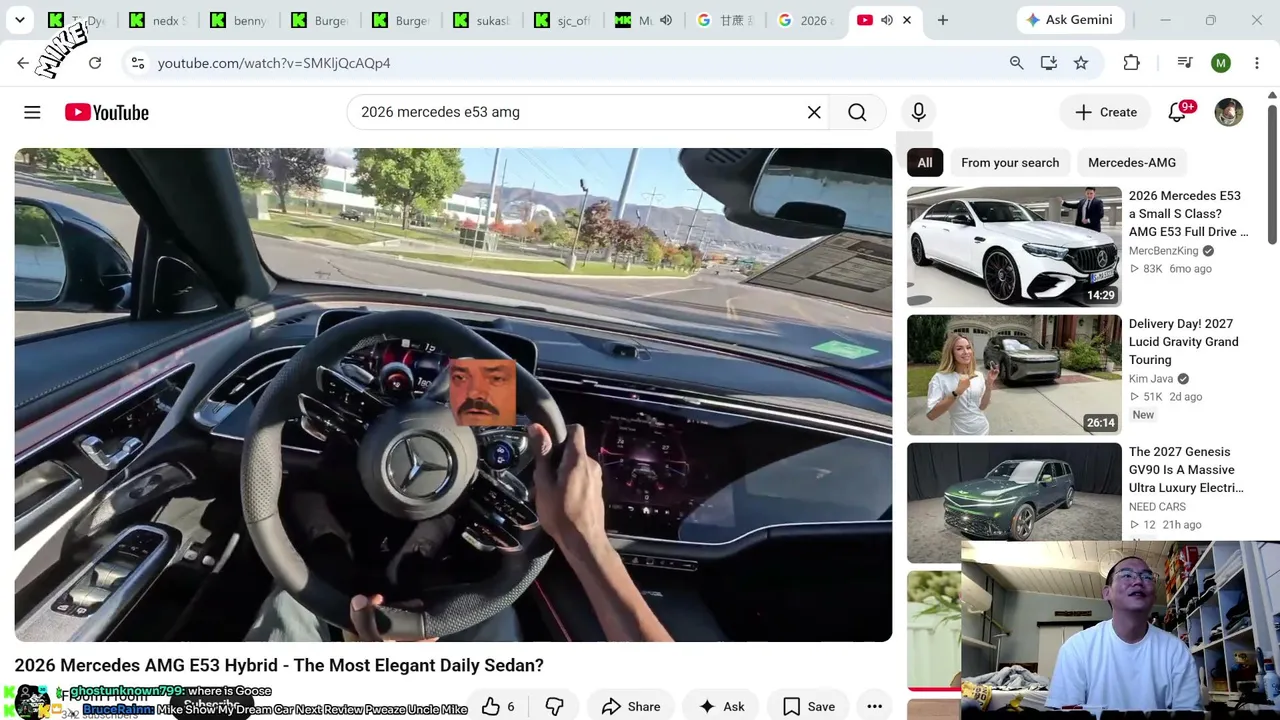The width and height of the screenshot is (1280, 720).
Task: Click the video title text
Action: point(279,666)
